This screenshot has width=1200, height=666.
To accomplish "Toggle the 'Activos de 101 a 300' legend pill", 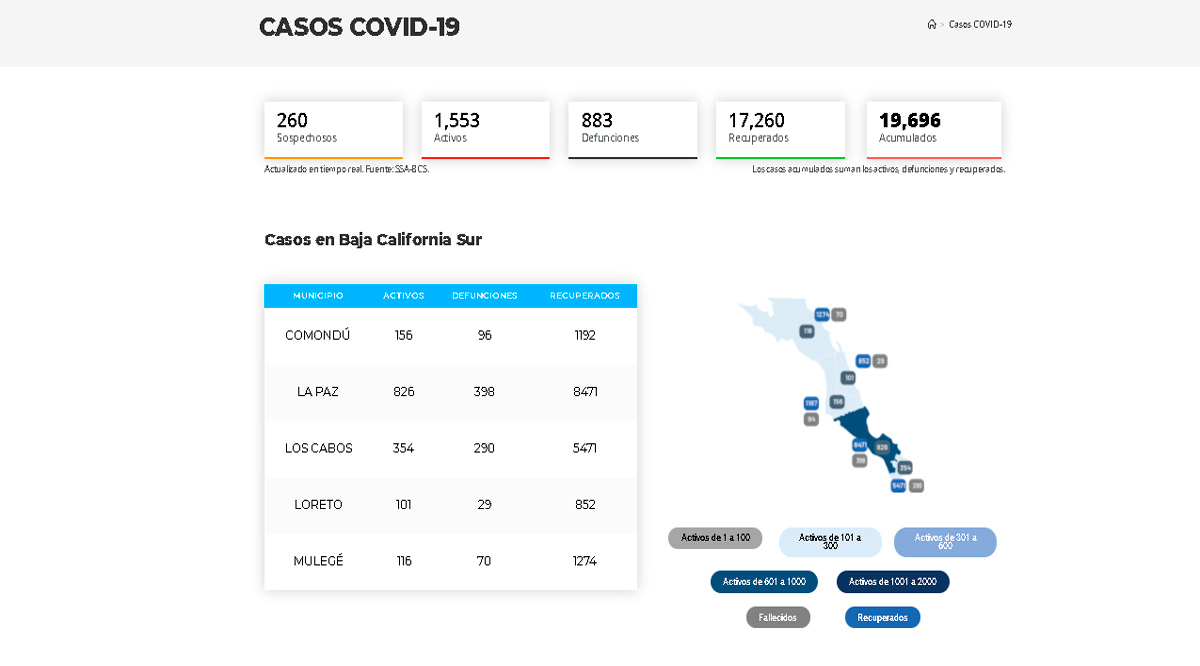I will pyautogui.click(x=830, y=542).
